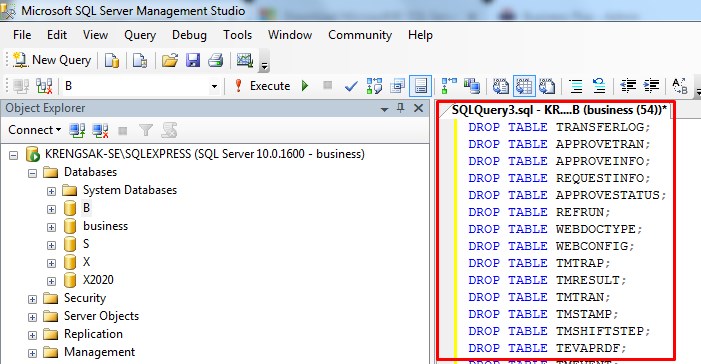Click the Object Explorer Stop icon
This screenshot has height=364, width=701.
point(122,131)
